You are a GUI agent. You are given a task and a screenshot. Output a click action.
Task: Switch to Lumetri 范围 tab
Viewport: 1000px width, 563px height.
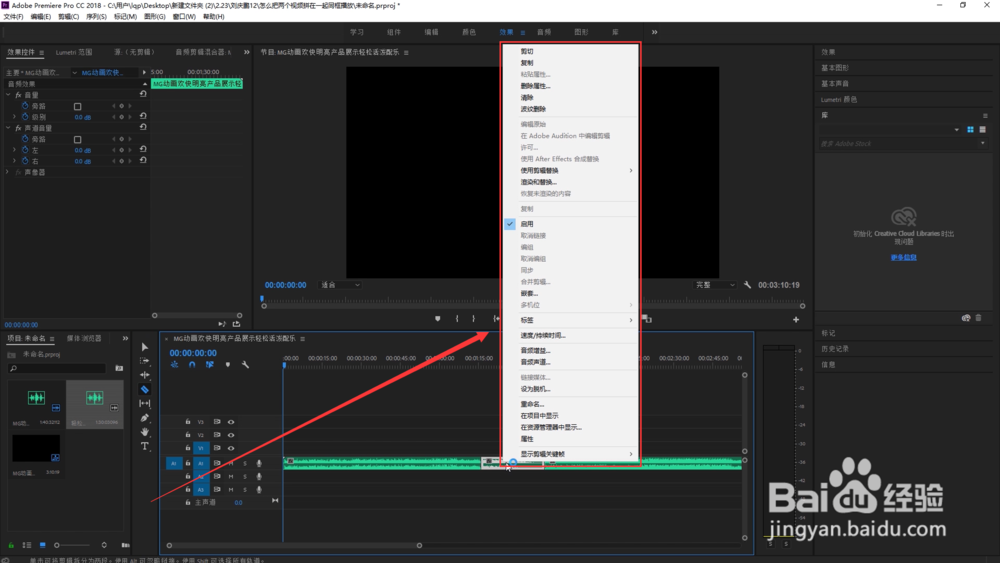(x=74, y=52)
